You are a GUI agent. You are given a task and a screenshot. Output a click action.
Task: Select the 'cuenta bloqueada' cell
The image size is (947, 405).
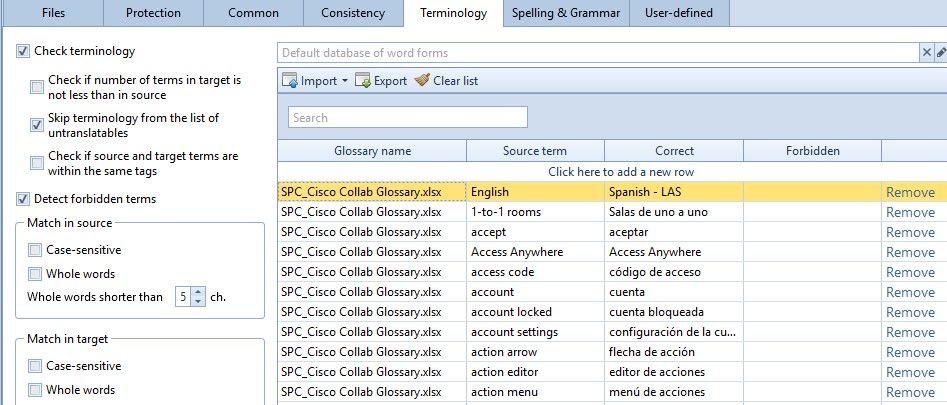click(674, 312)
